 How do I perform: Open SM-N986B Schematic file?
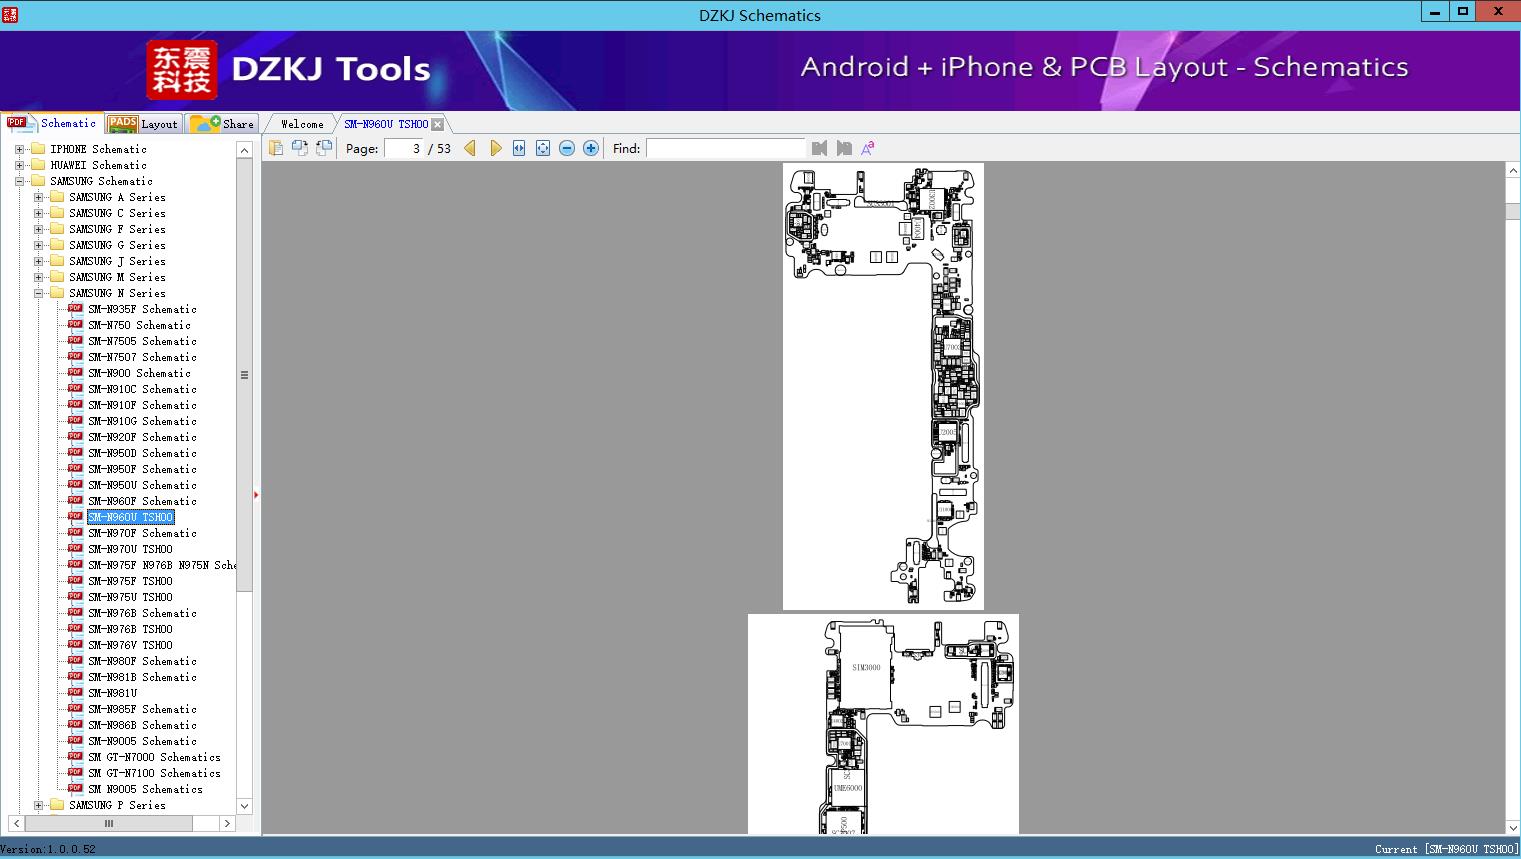[142, 725]
